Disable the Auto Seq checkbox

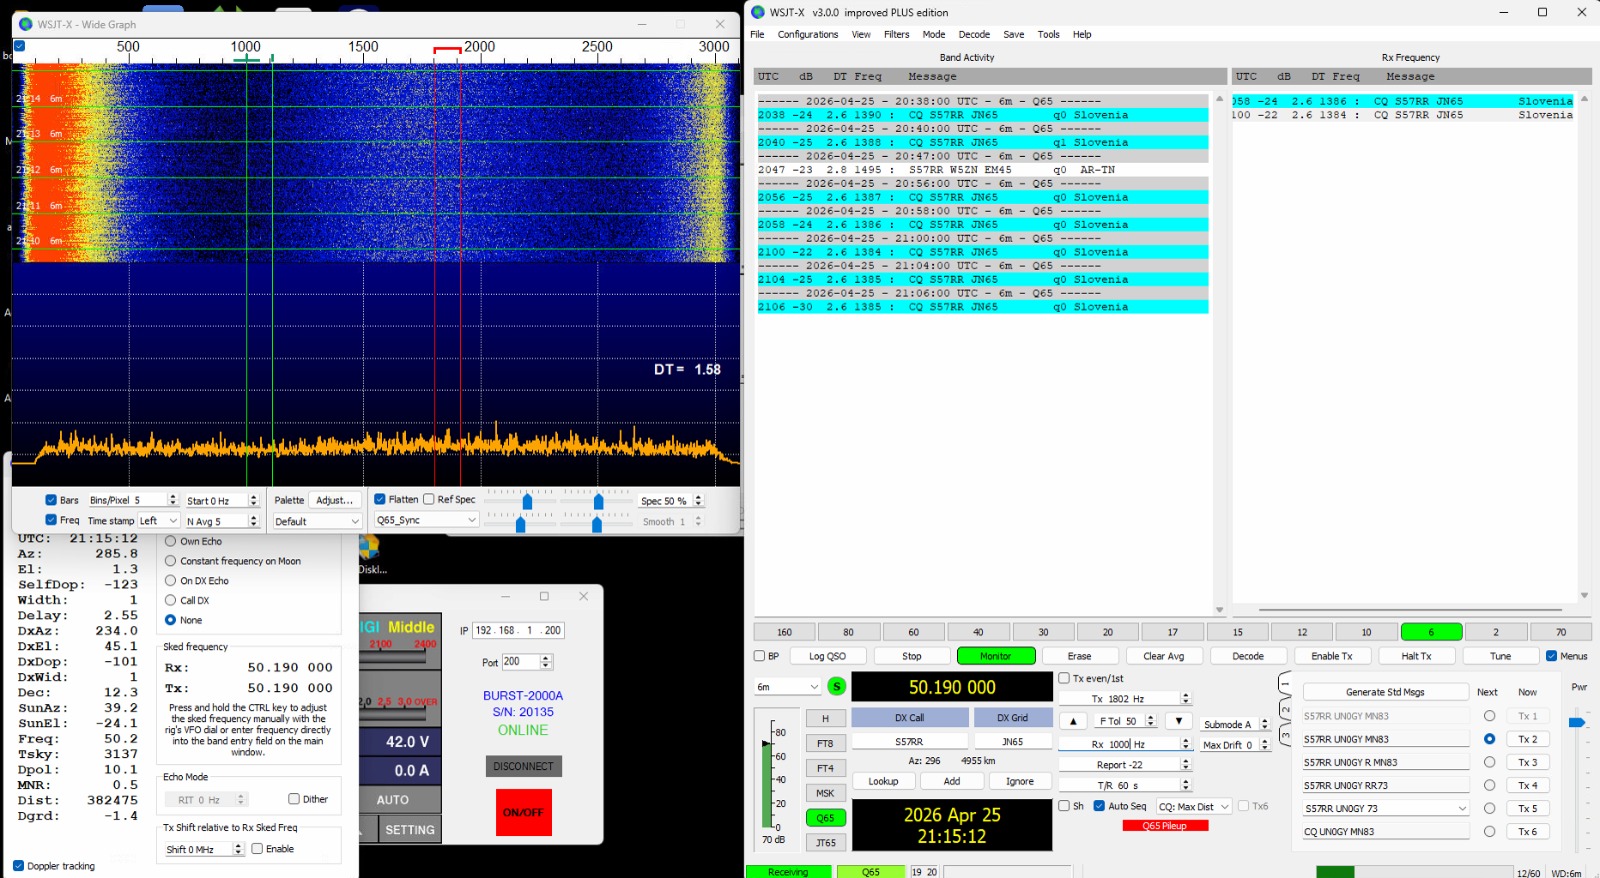(x=1099, y=806)
